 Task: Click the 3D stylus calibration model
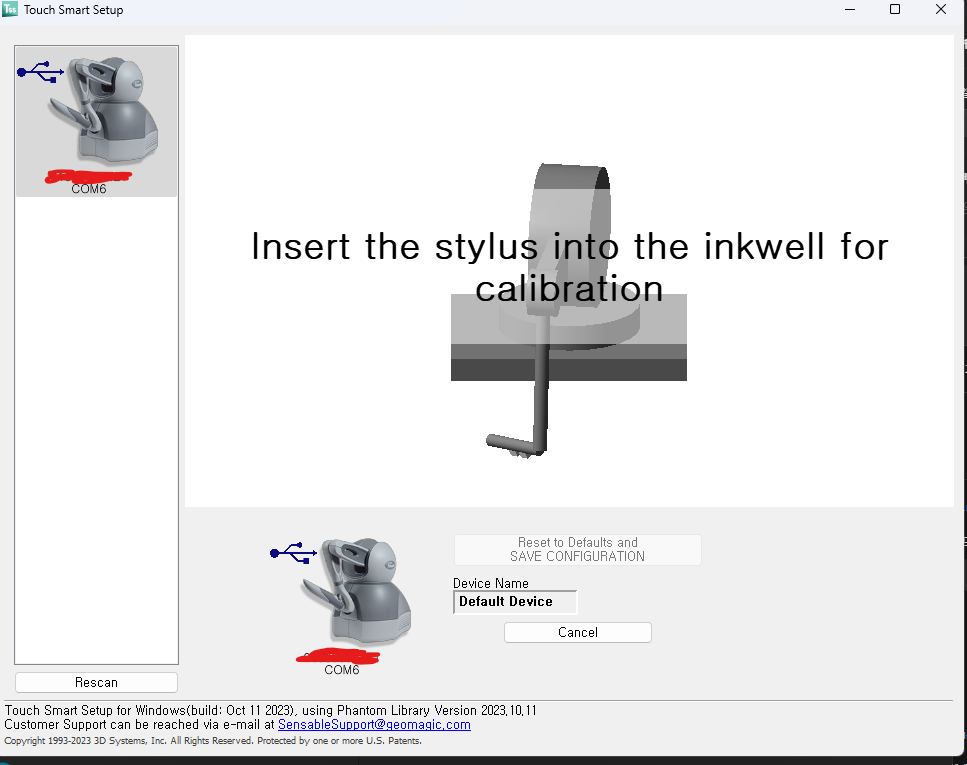point(569,310)
